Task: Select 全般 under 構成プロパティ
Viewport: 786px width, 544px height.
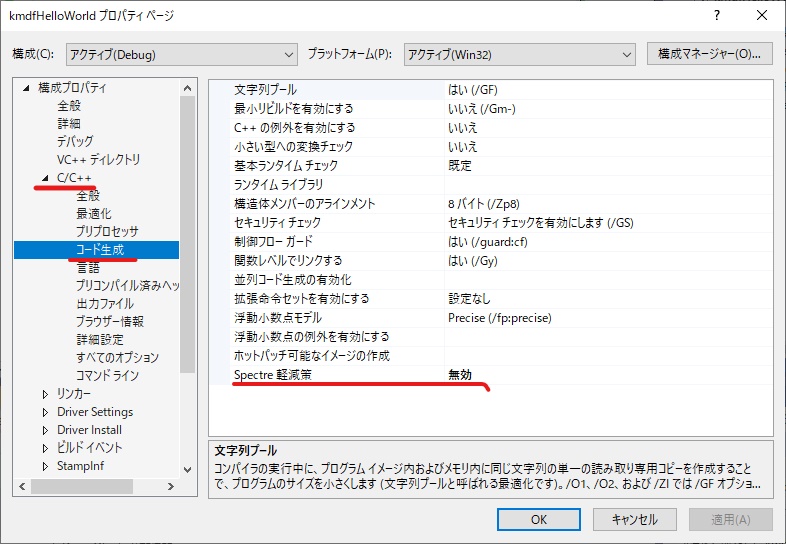Action: pyautogui.click(x=69, y=106)
